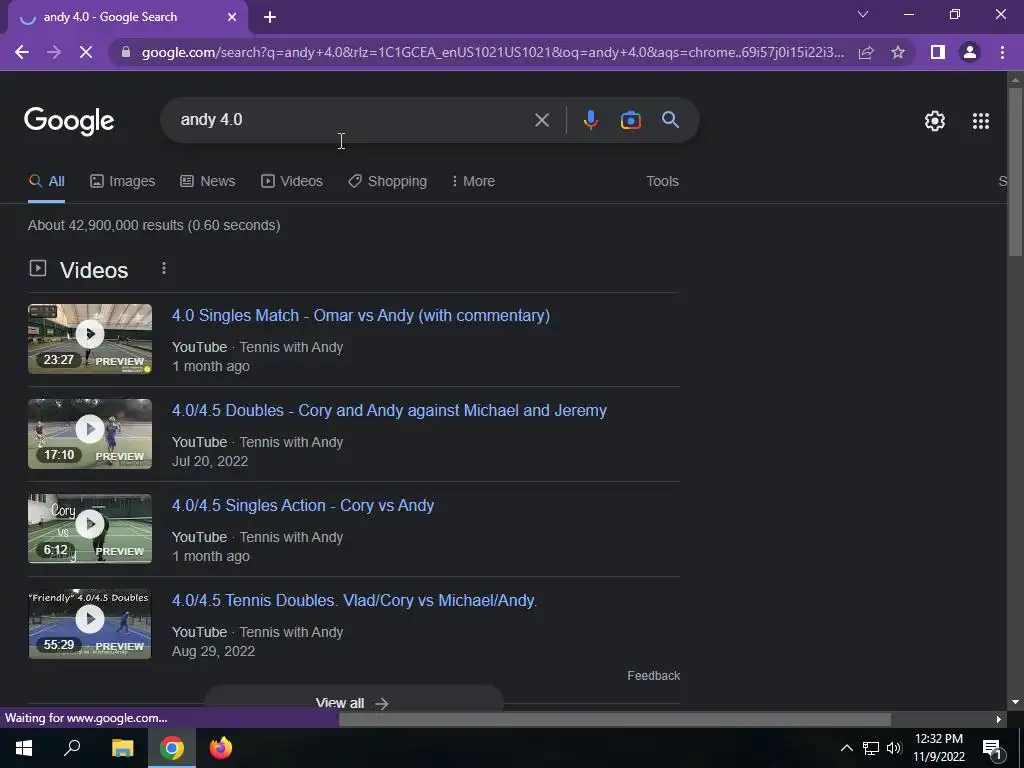Share this page via the share icon

pos(866,52)
